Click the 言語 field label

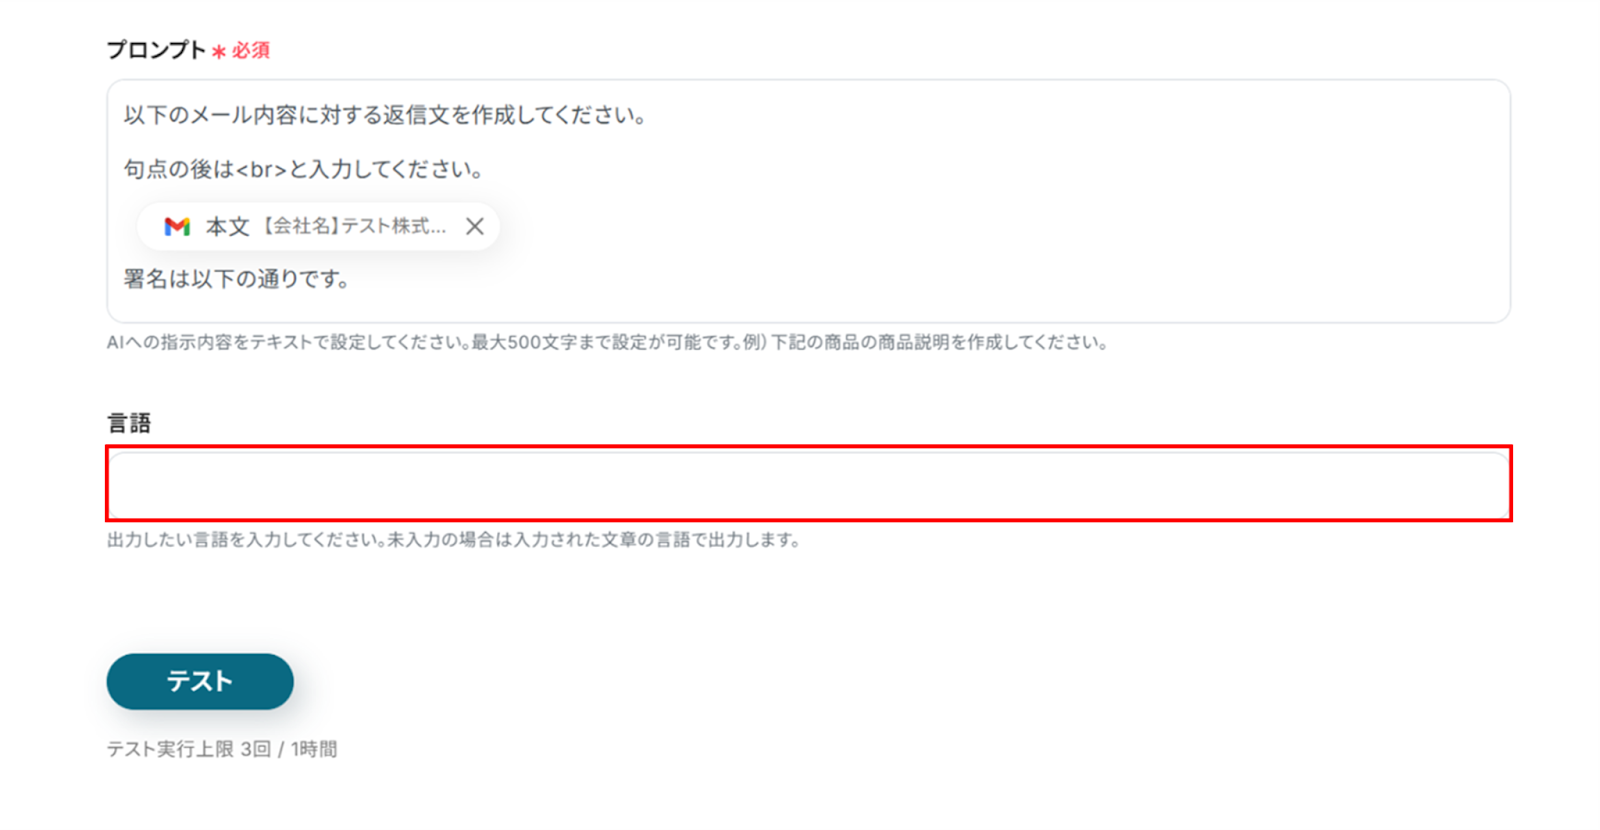click(129, 423)
